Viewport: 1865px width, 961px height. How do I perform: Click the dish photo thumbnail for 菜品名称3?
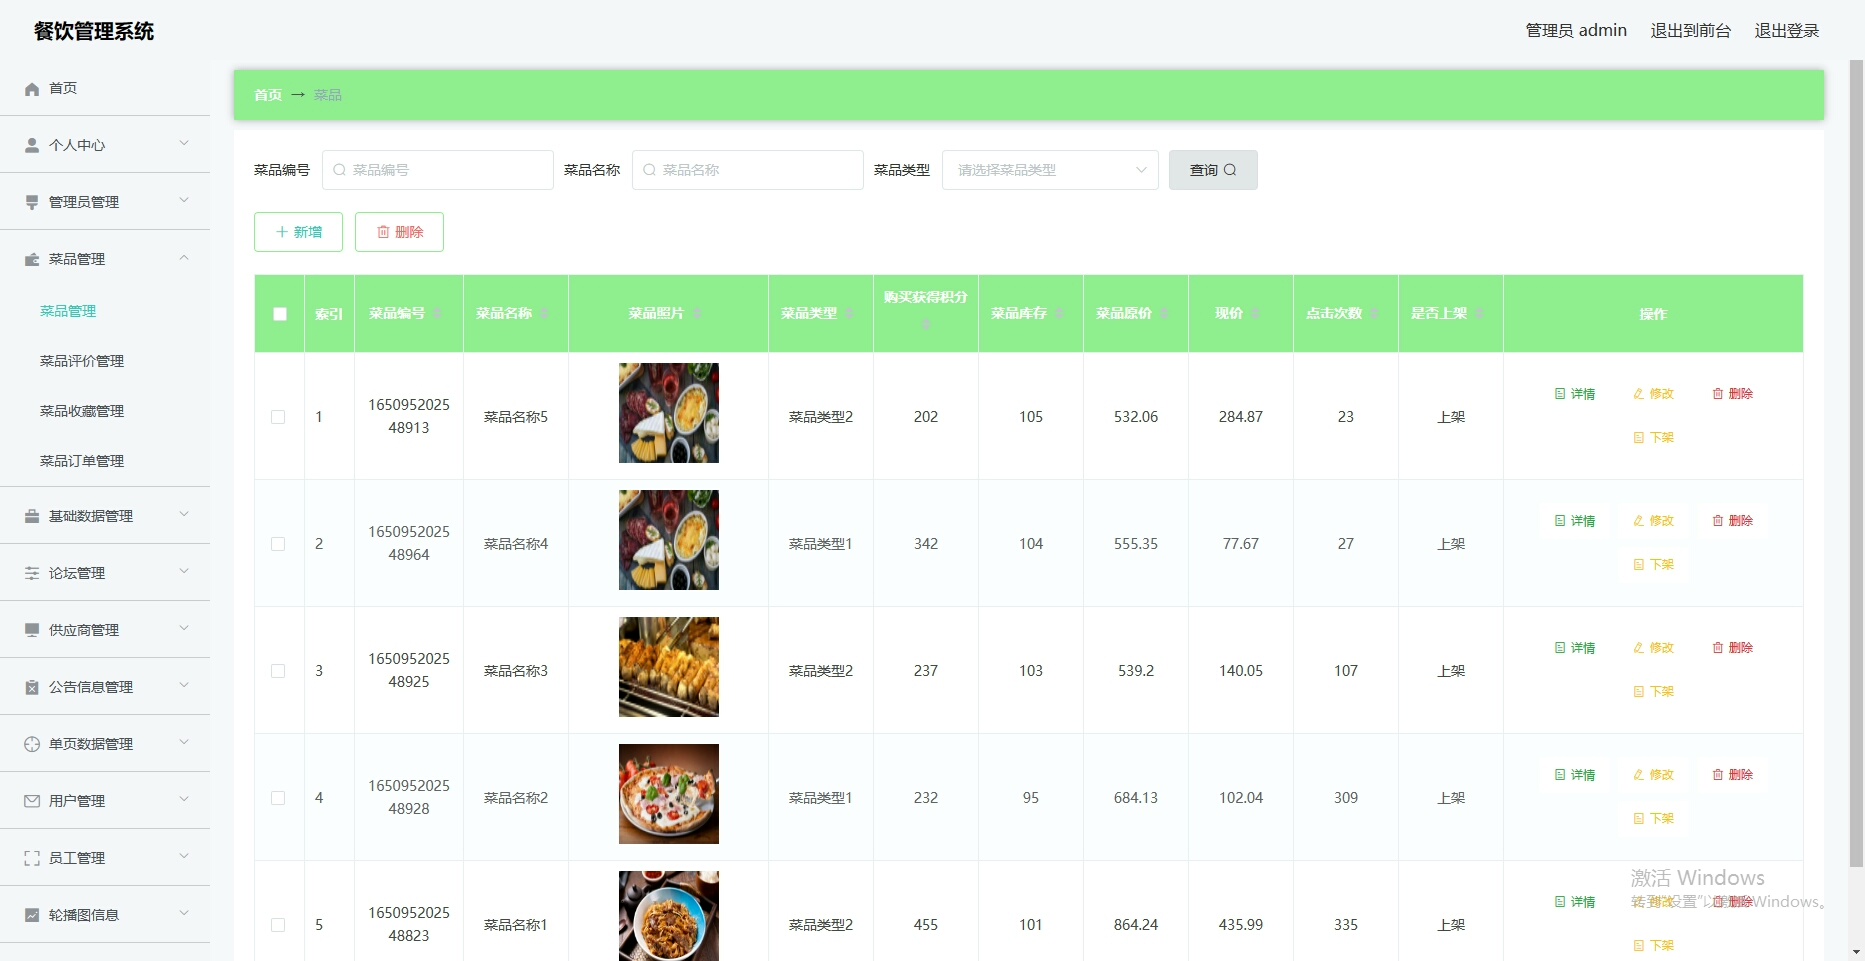click(669, 667)
